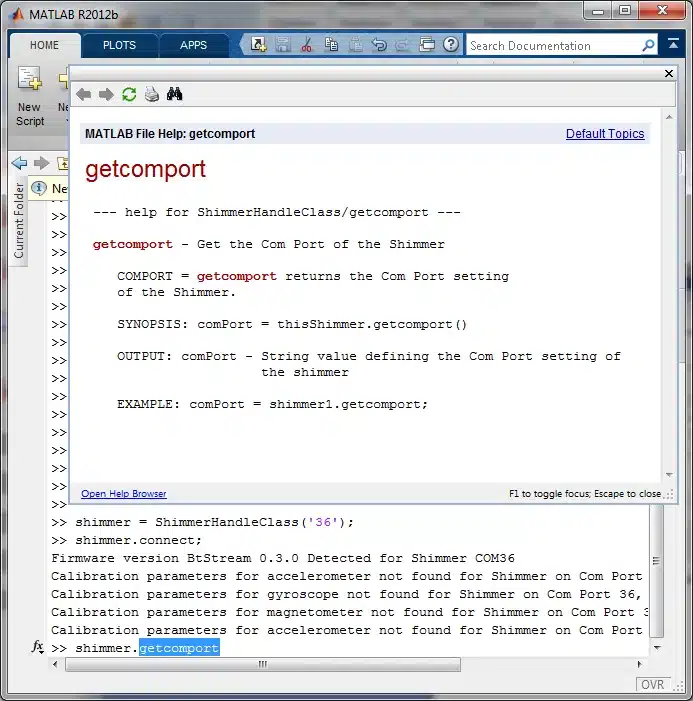
Task: Click the New shortcut toolbar icon
Action: tap(258, 44)
